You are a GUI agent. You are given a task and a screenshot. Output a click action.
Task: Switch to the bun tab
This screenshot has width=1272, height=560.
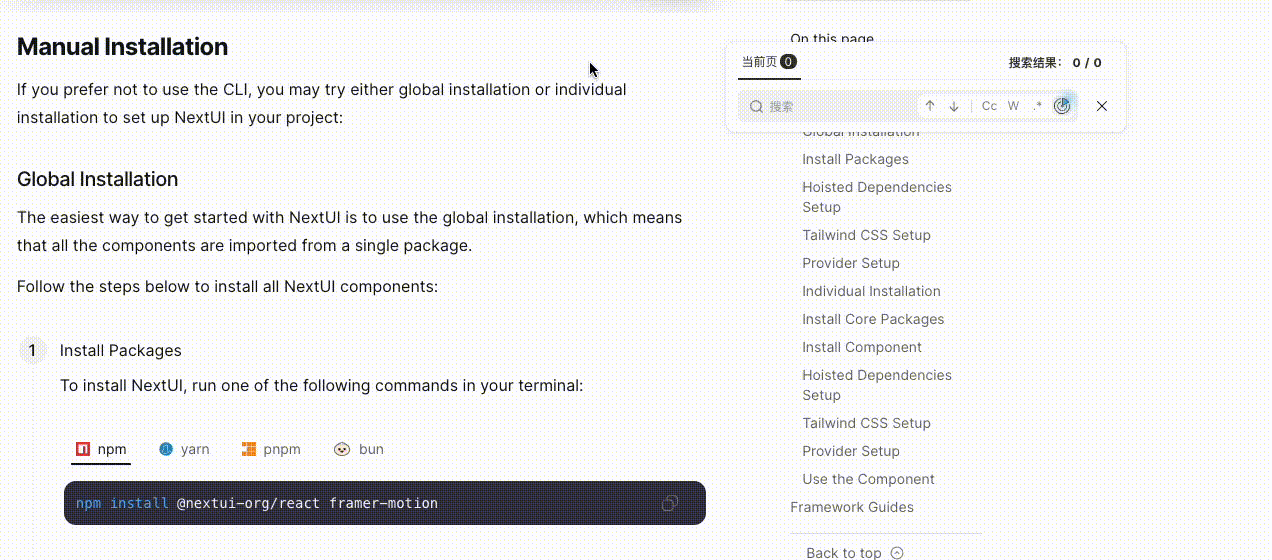359,449
